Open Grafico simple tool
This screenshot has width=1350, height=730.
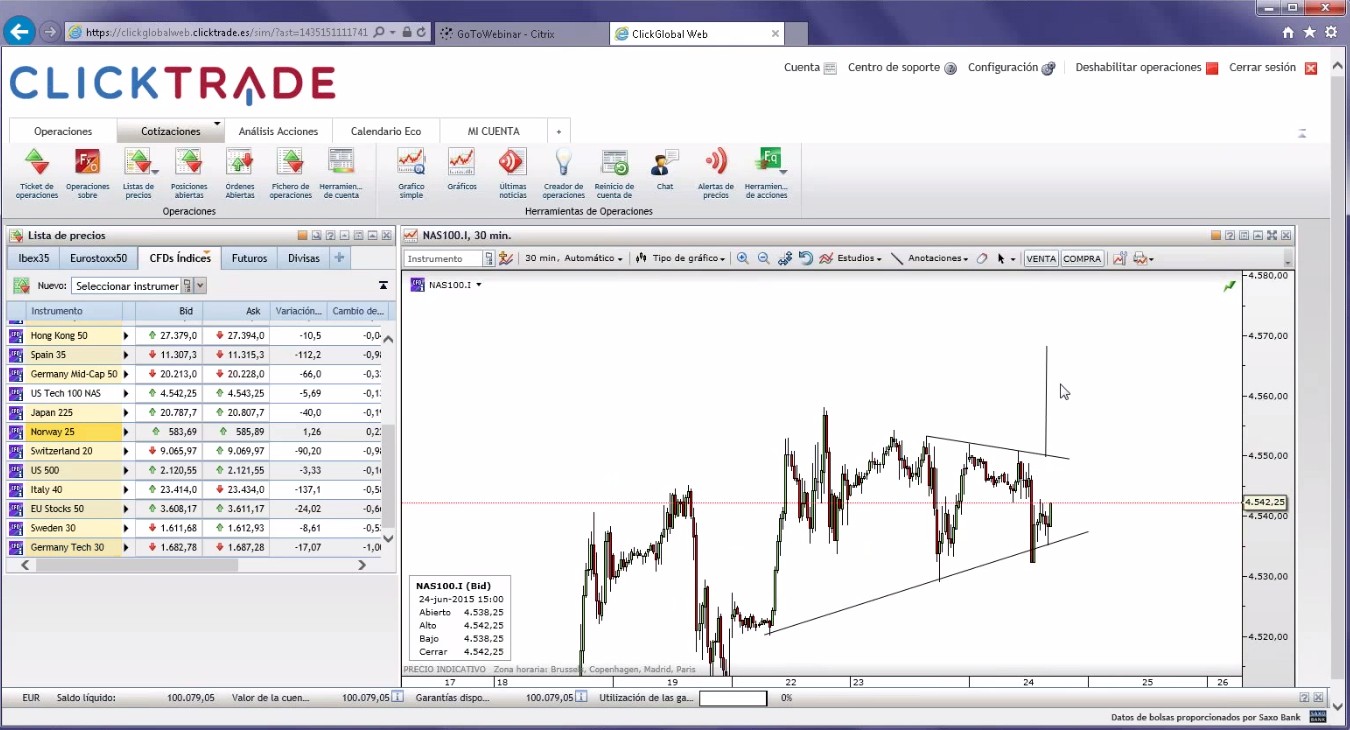tap(411, 172)
